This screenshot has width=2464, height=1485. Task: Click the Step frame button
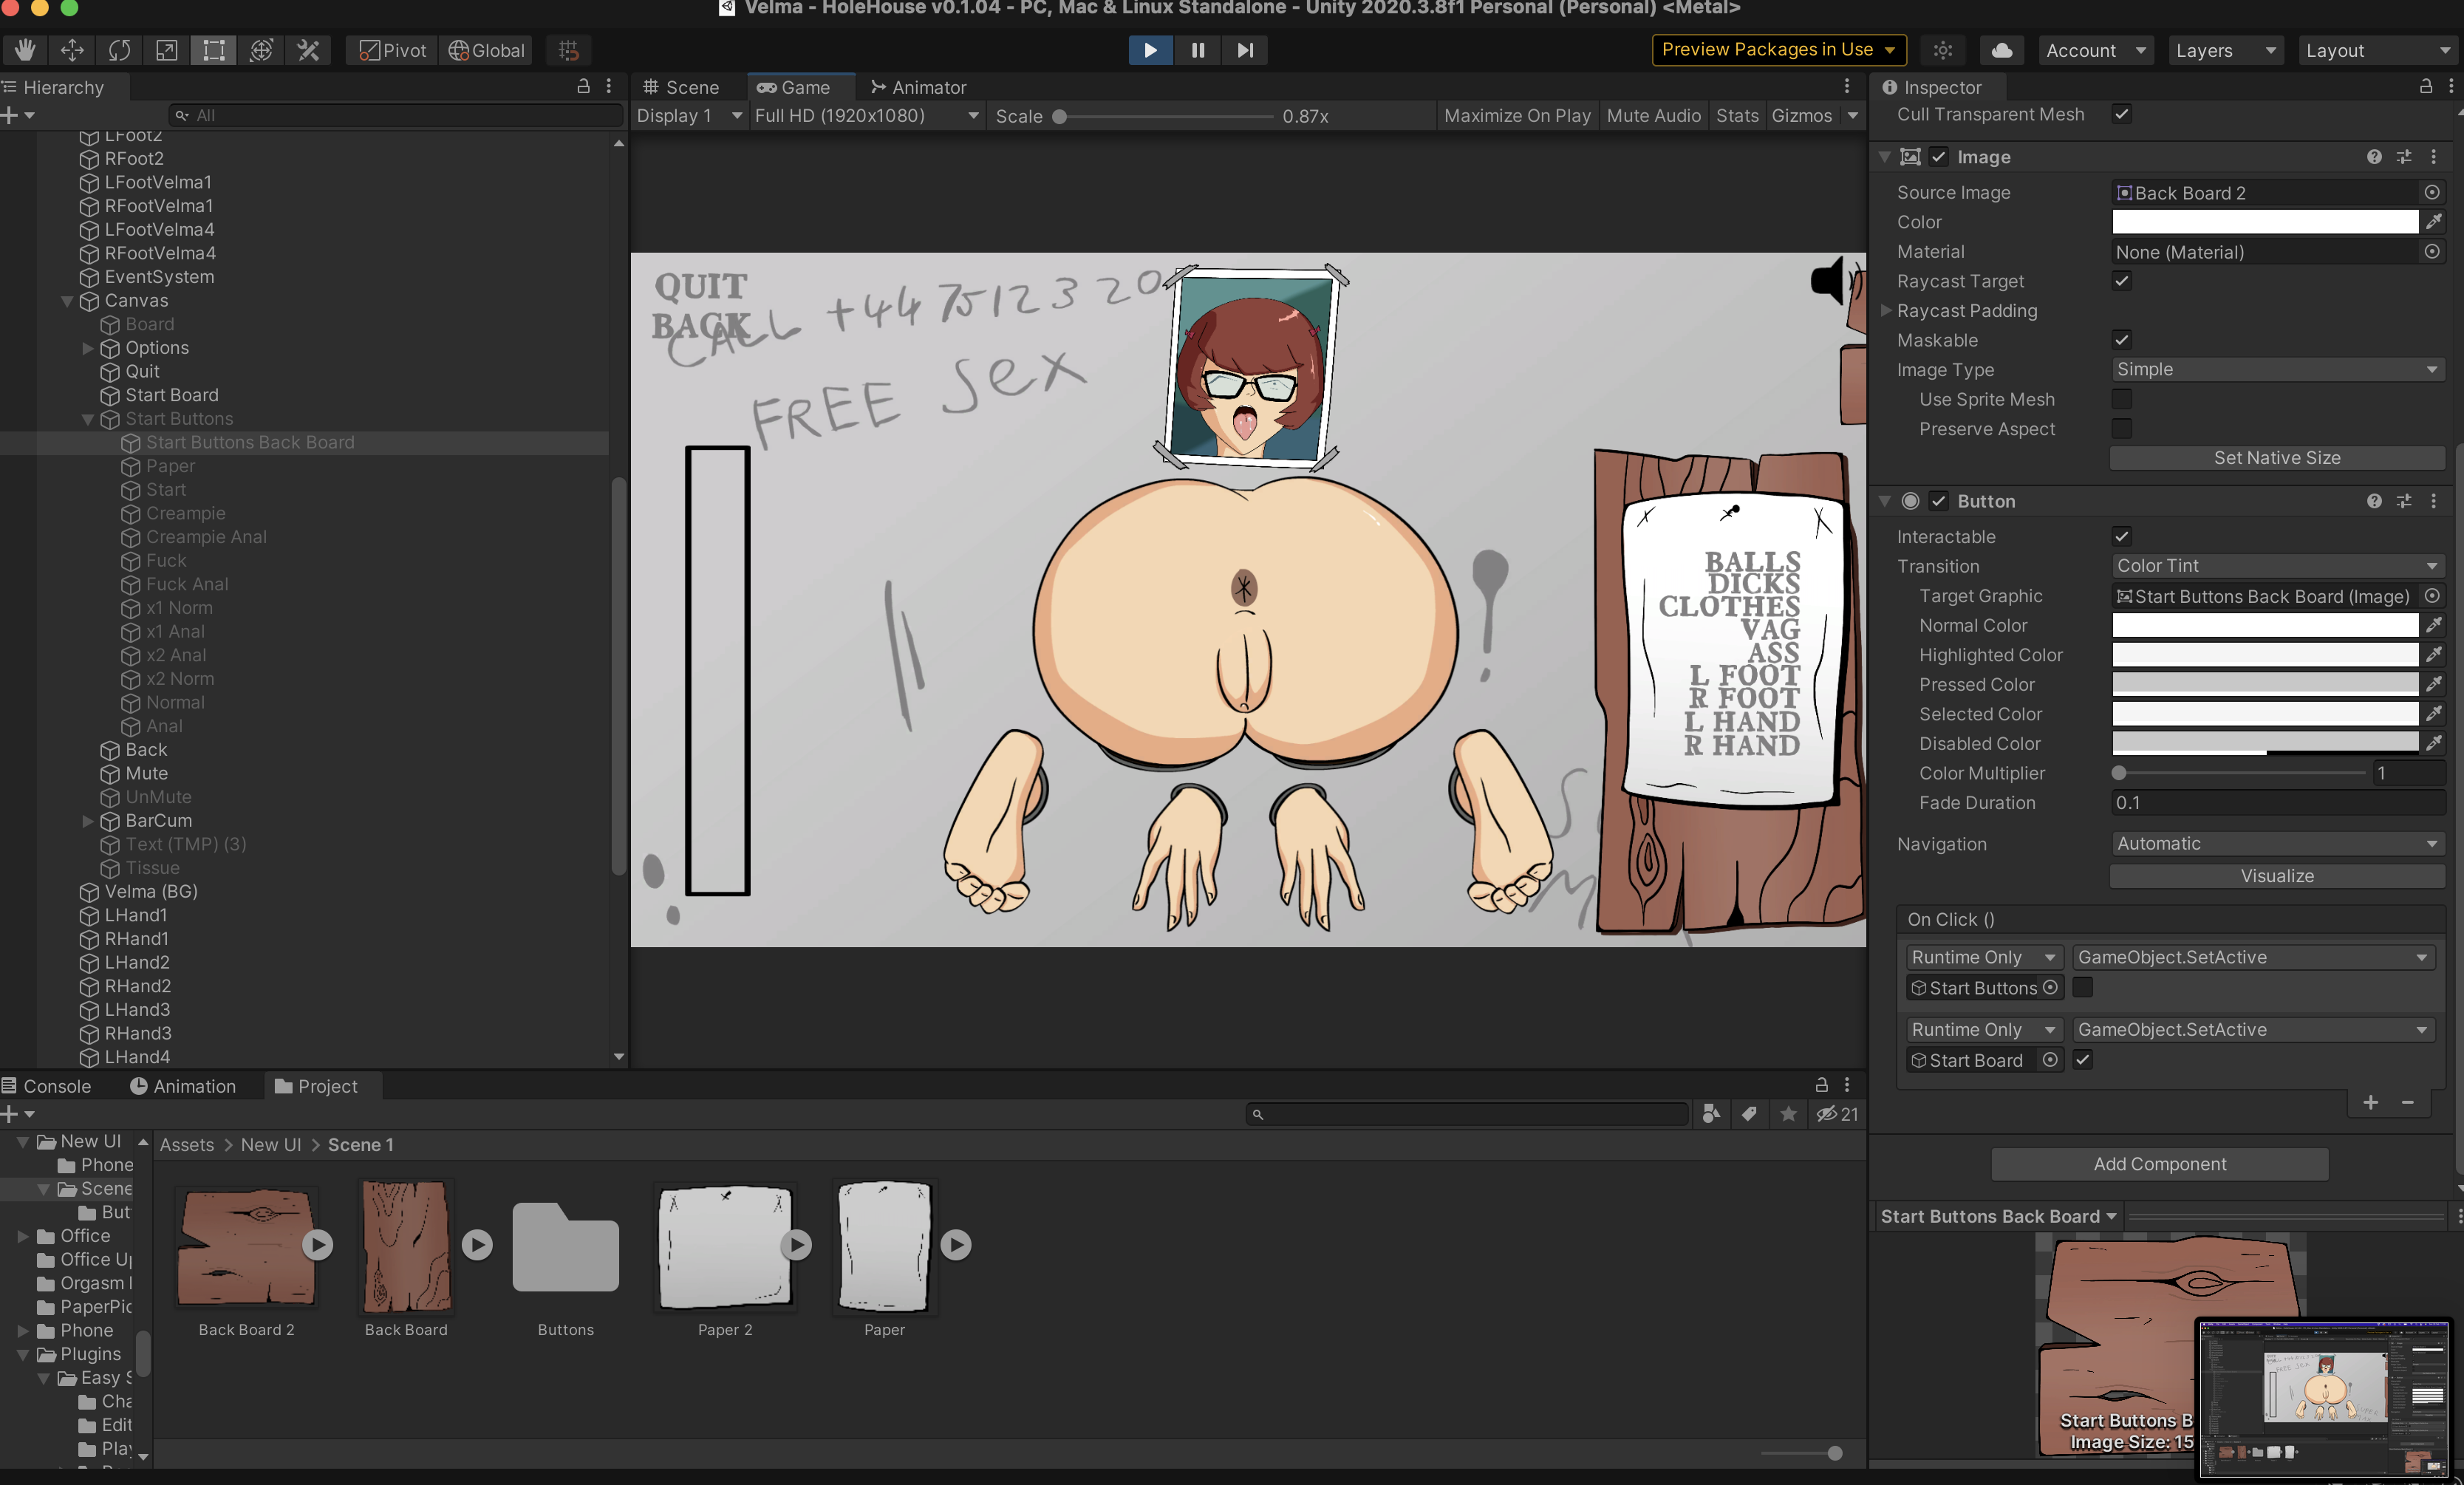[1244, 50]
